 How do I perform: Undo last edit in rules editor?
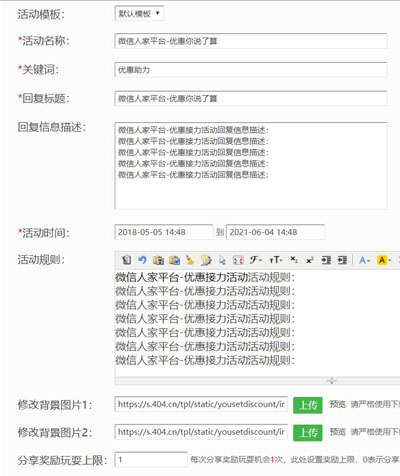(x=142, y=260)
